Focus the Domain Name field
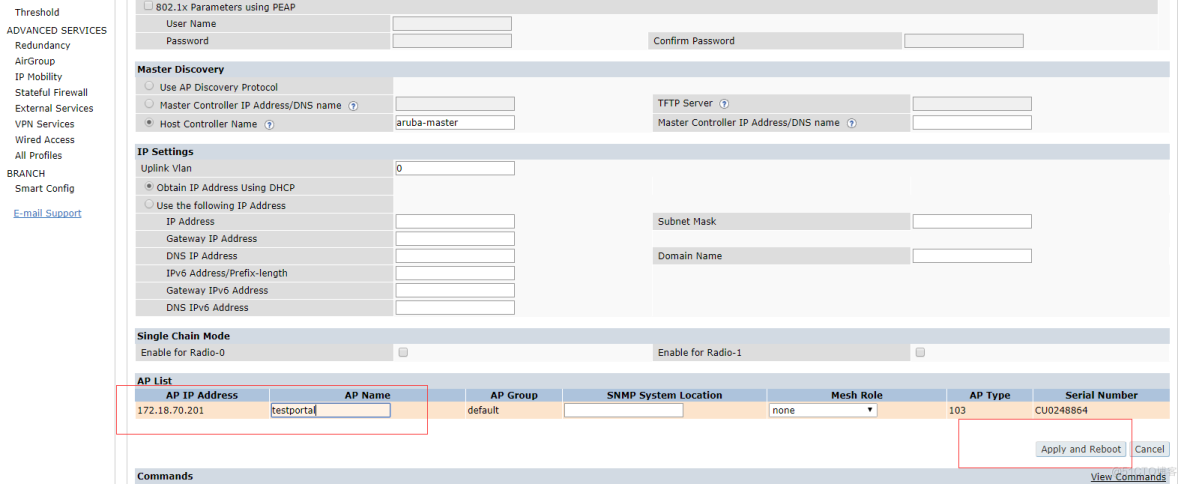Viewport: 1184px width, 484px height. click(972, 256)
